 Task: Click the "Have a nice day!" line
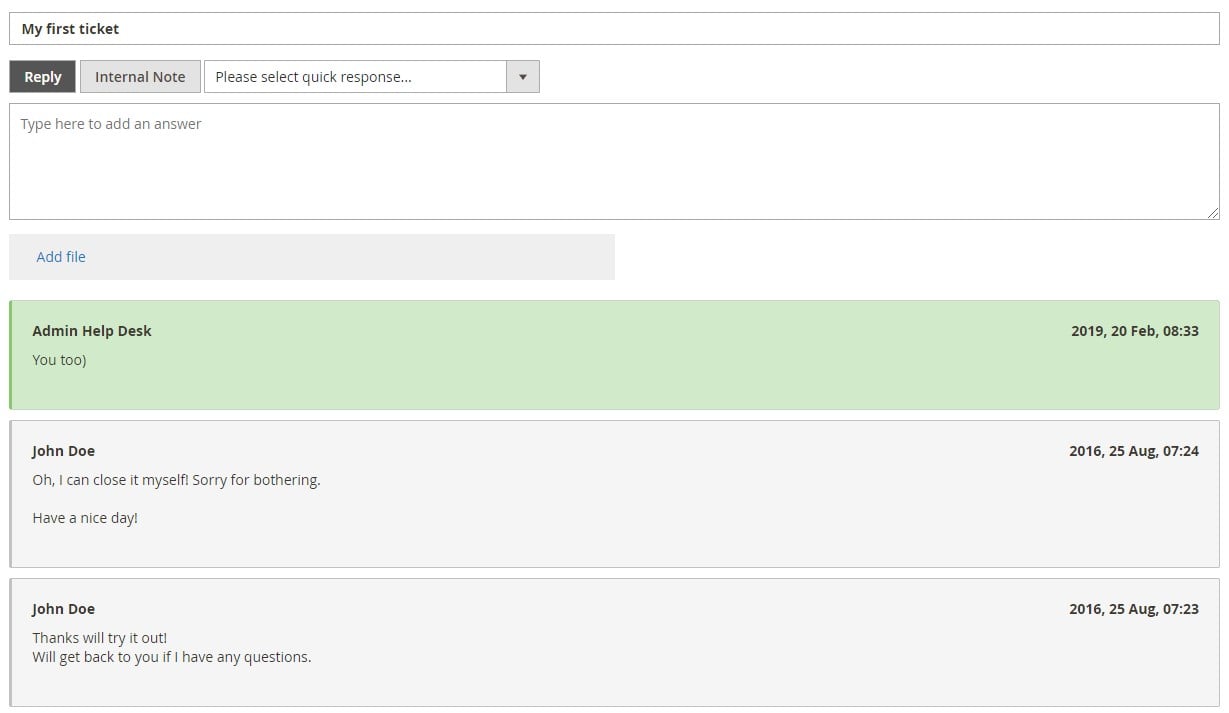85,518
